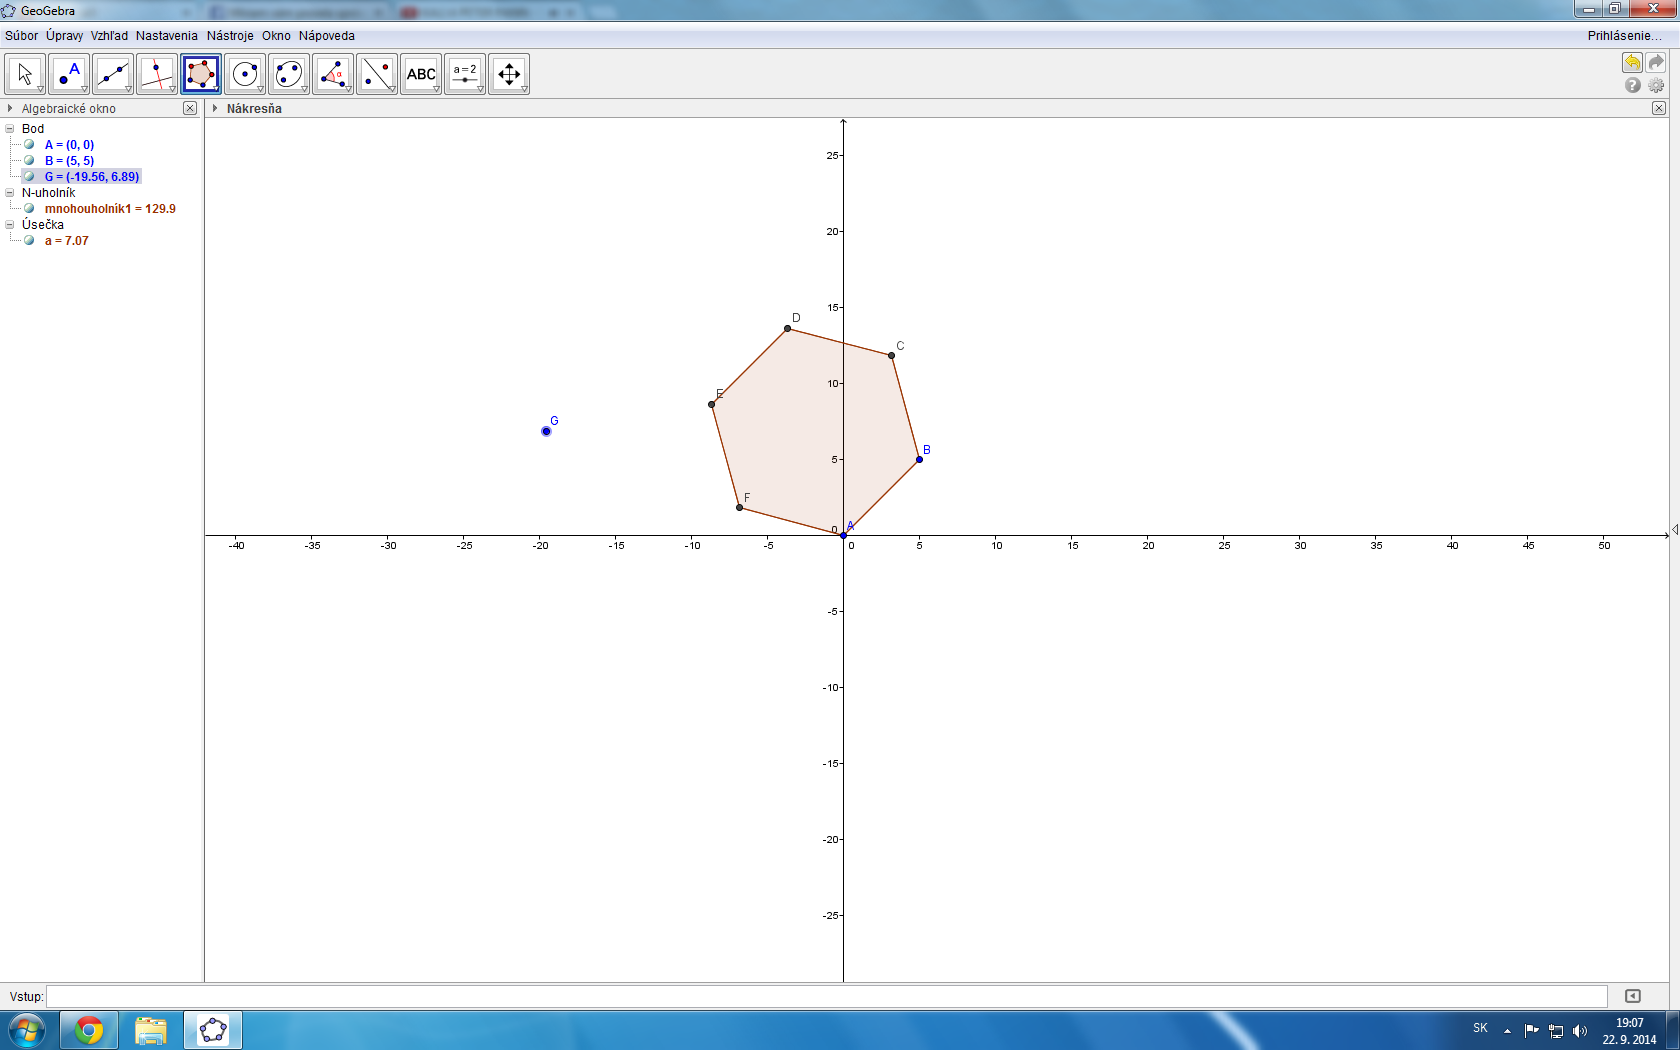The width and height of the screenshot is (1680, 1050).
Task: Select the Reflect about line tool
Action: point(377,74)
